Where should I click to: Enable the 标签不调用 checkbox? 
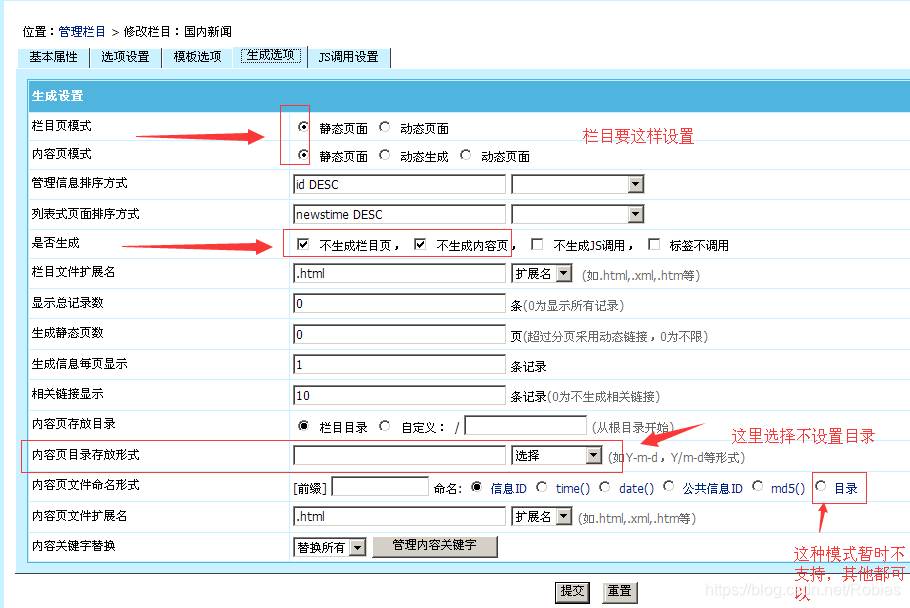(x=654, y=244)
